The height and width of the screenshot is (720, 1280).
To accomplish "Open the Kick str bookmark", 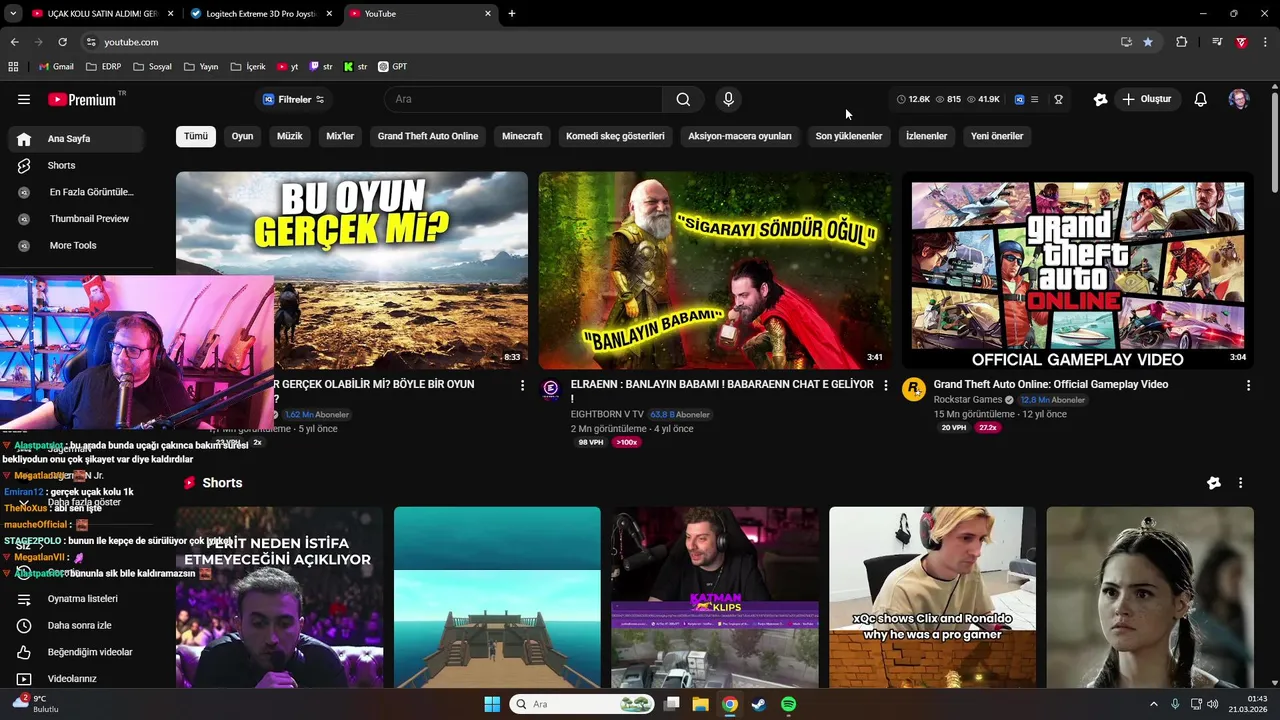I will click(x=355, y=67).
